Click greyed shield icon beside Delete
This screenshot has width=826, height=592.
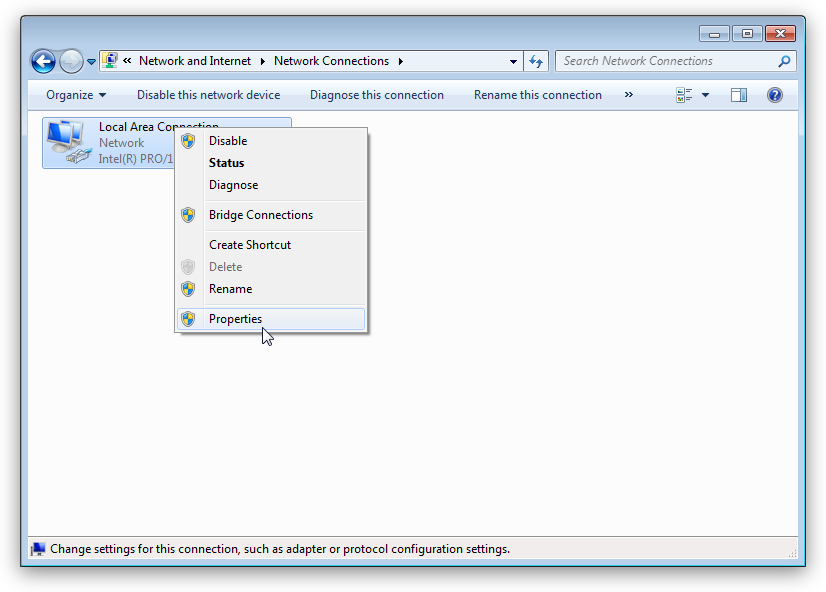point(188,267)
